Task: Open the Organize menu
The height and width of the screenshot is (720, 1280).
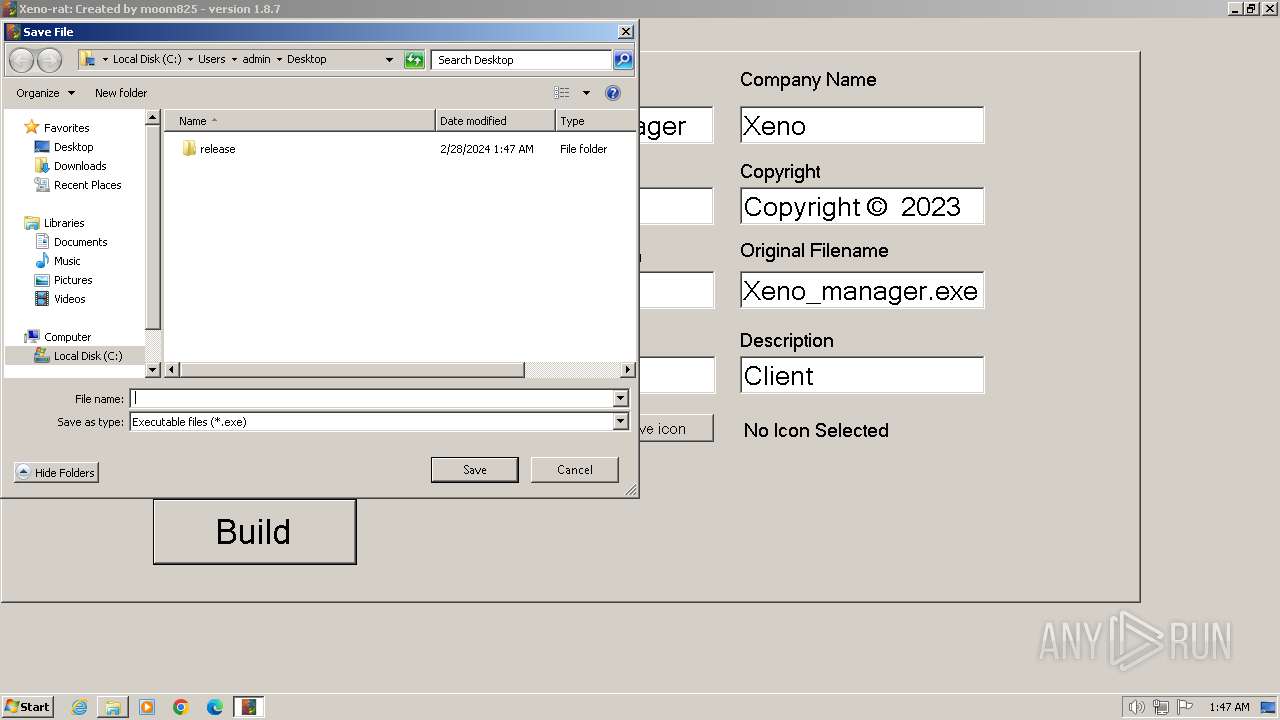Action: pos(45,93)
